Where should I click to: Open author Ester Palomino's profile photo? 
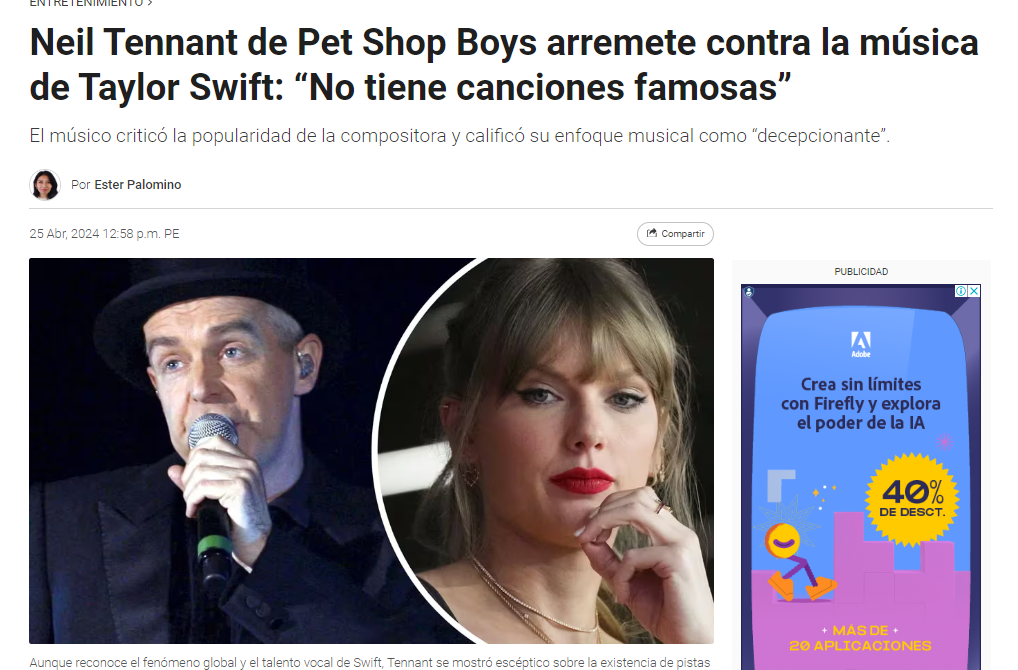click(x=45, y=185)
